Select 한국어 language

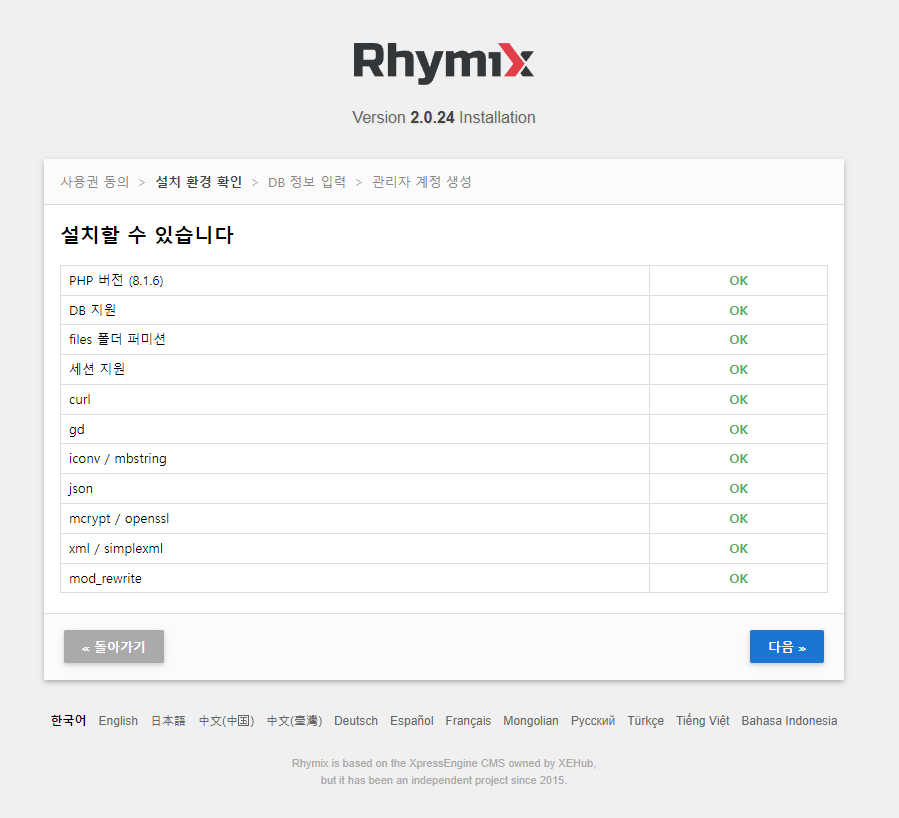coord(68,721)
